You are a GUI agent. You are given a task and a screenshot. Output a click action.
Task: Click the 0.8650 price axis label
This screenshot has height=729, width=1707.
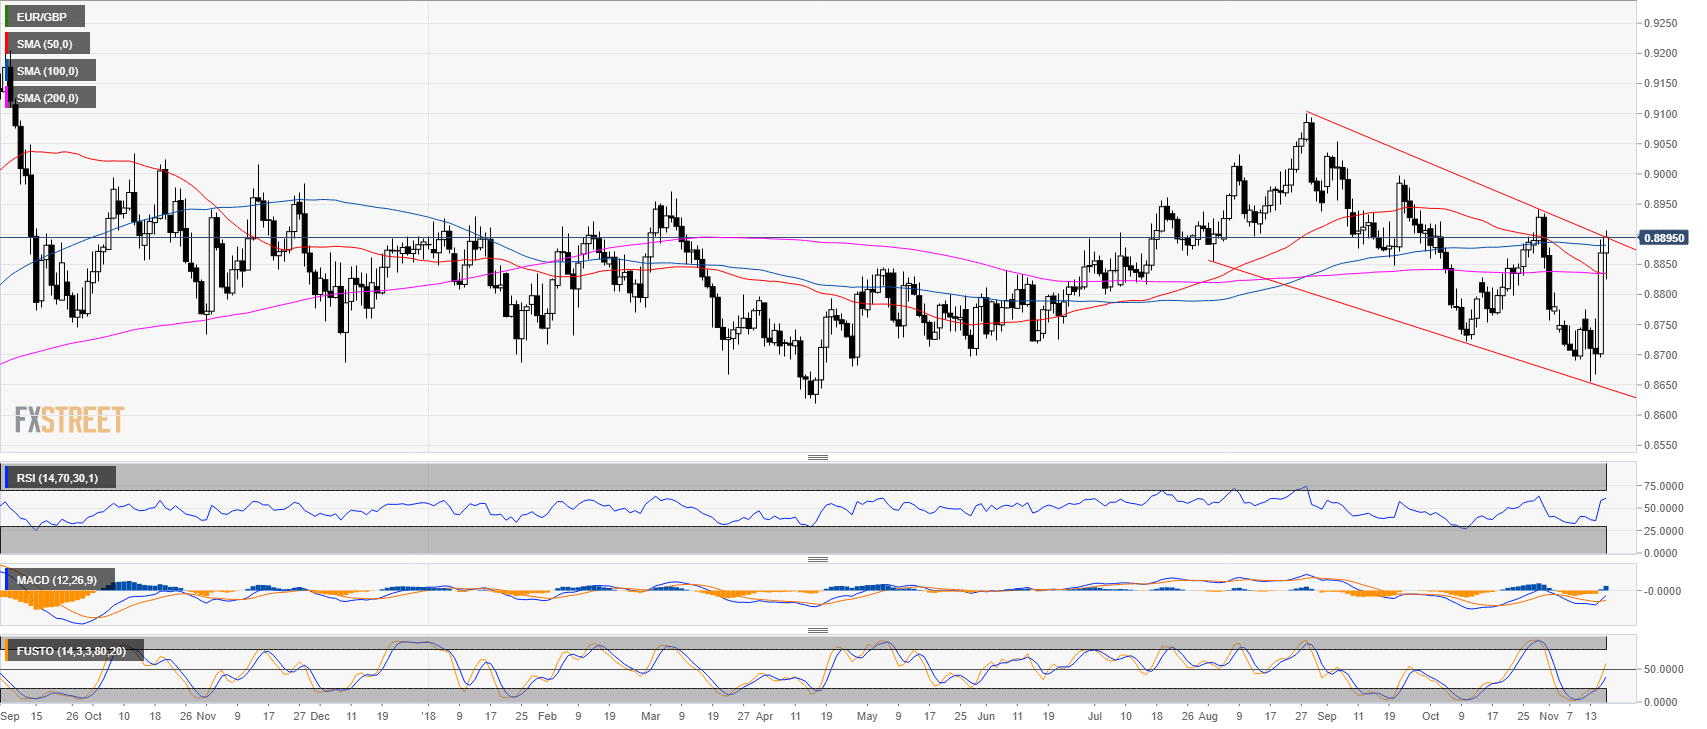(1663, 385)
